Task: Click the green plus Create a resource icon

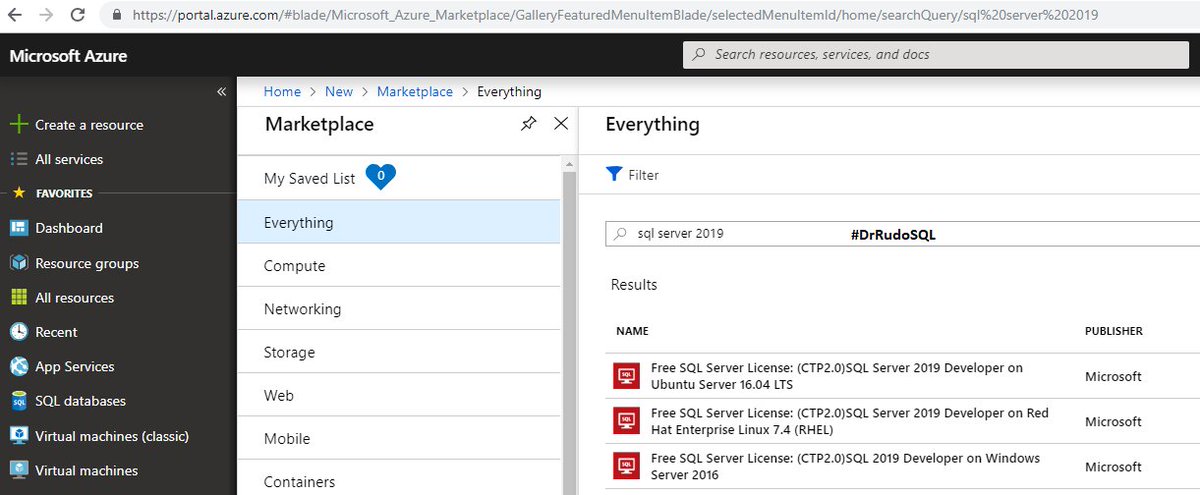Action: [x=18, y=125]
